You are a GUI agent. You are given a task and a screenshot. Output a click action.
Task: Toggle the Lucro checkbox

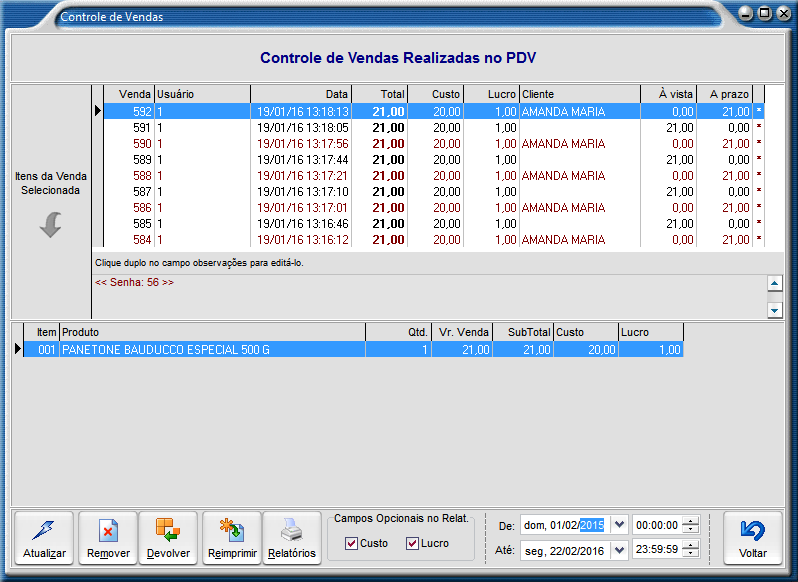tap(412, 543)
